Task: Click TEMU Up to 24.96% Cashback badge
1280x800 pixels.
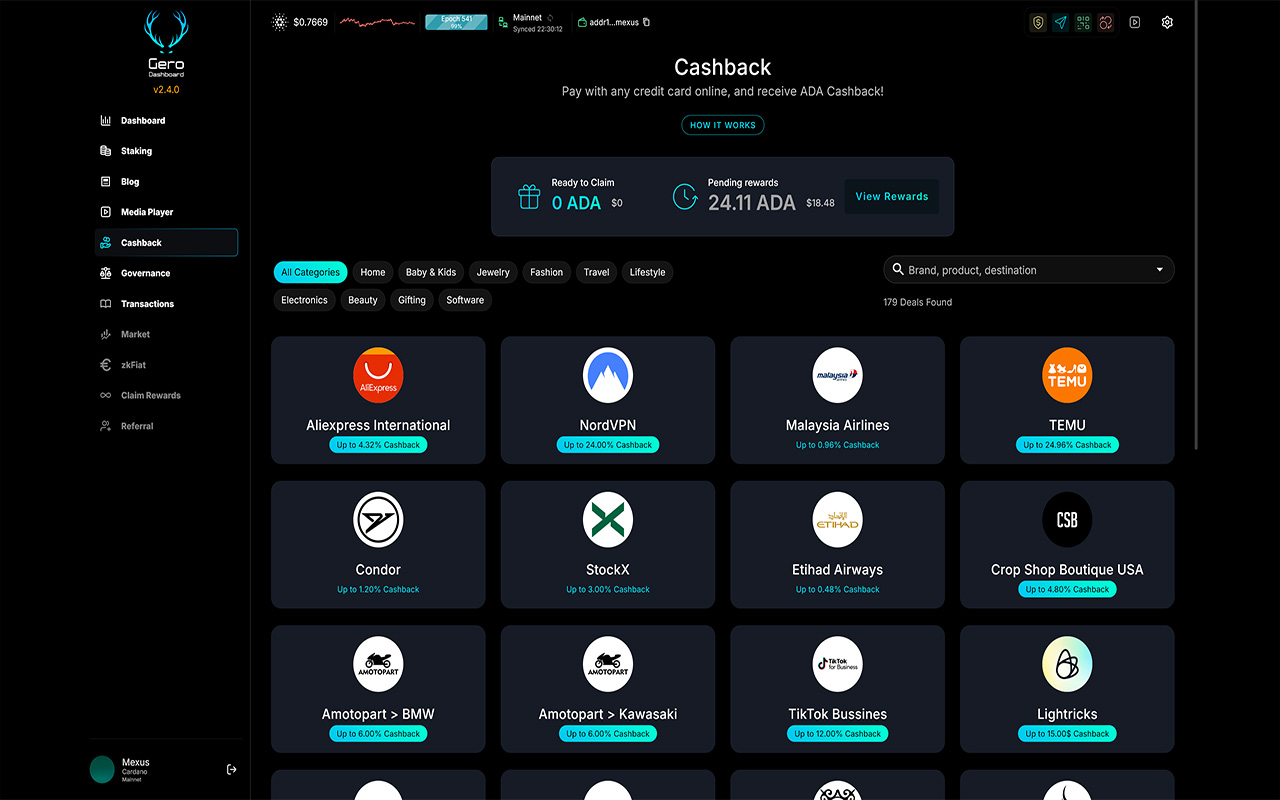Action: (1067, 445)
